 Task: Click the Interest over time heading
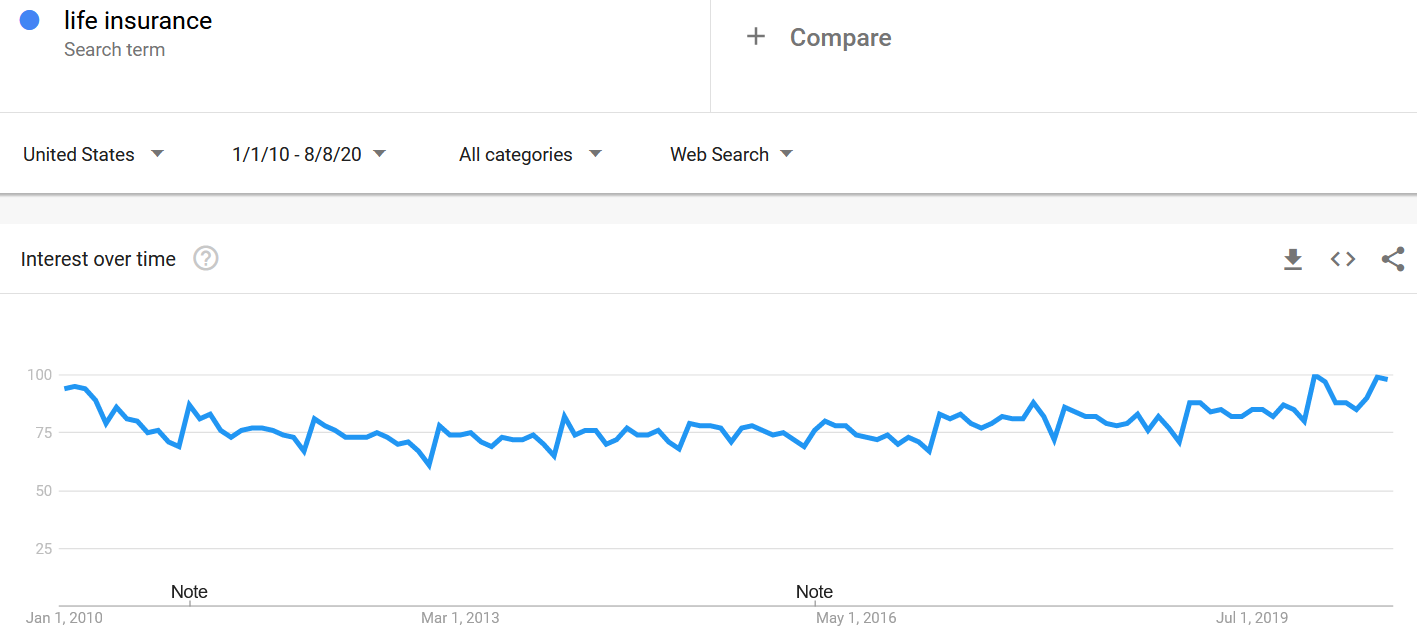tap(98, 259)
